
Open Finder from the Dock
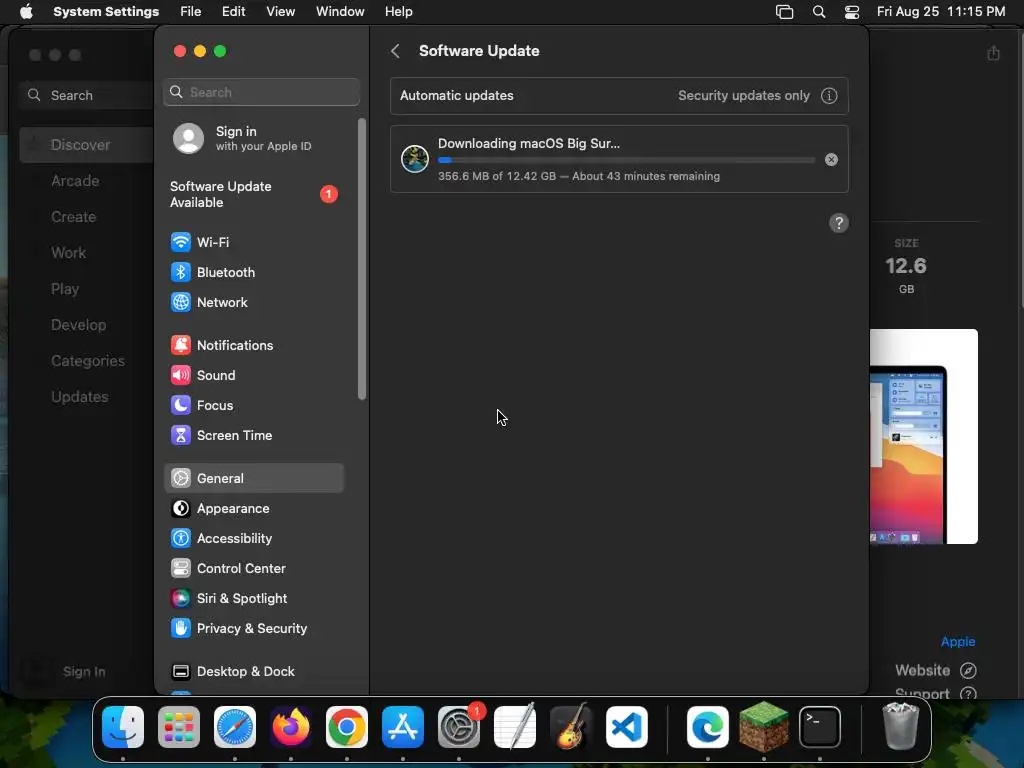pyautogui.click(x=123, y=727)
